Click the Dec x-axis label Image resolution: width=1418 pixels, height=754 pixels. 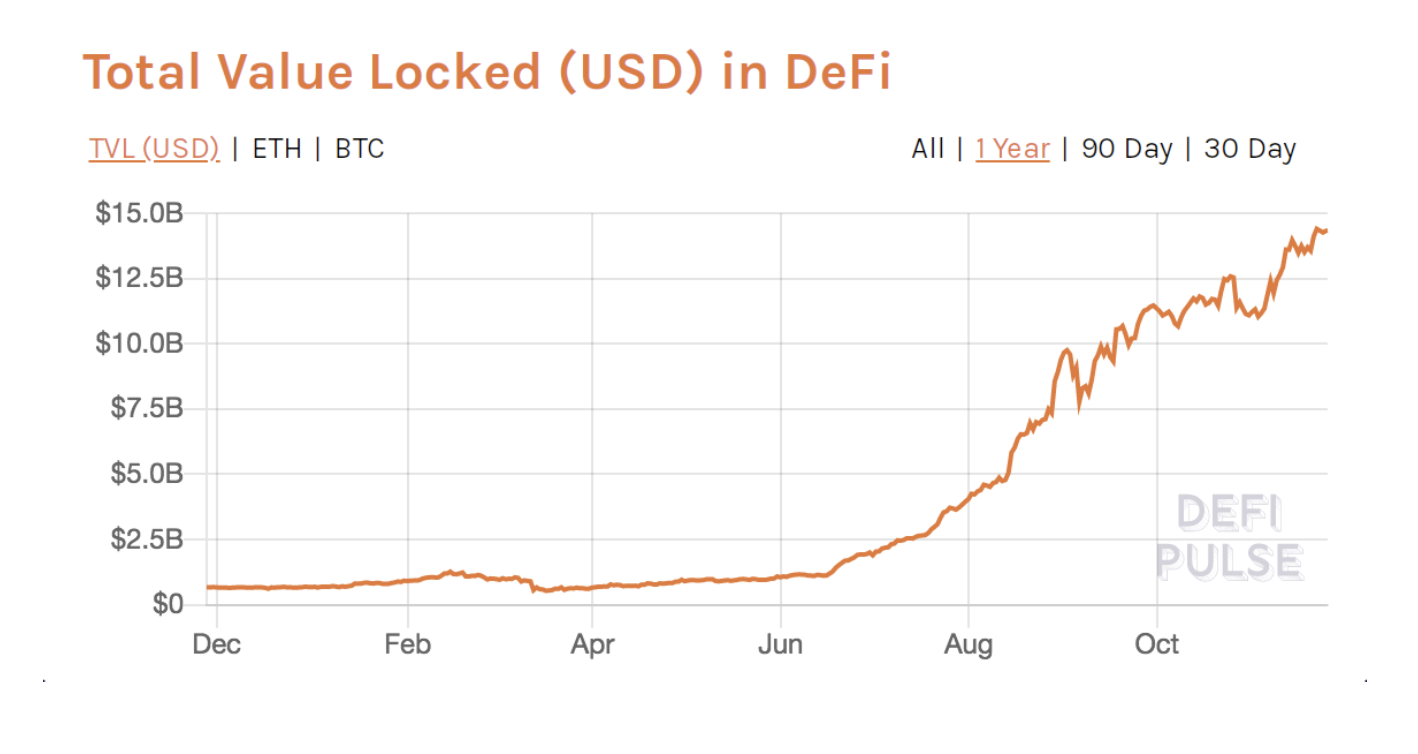217,644
